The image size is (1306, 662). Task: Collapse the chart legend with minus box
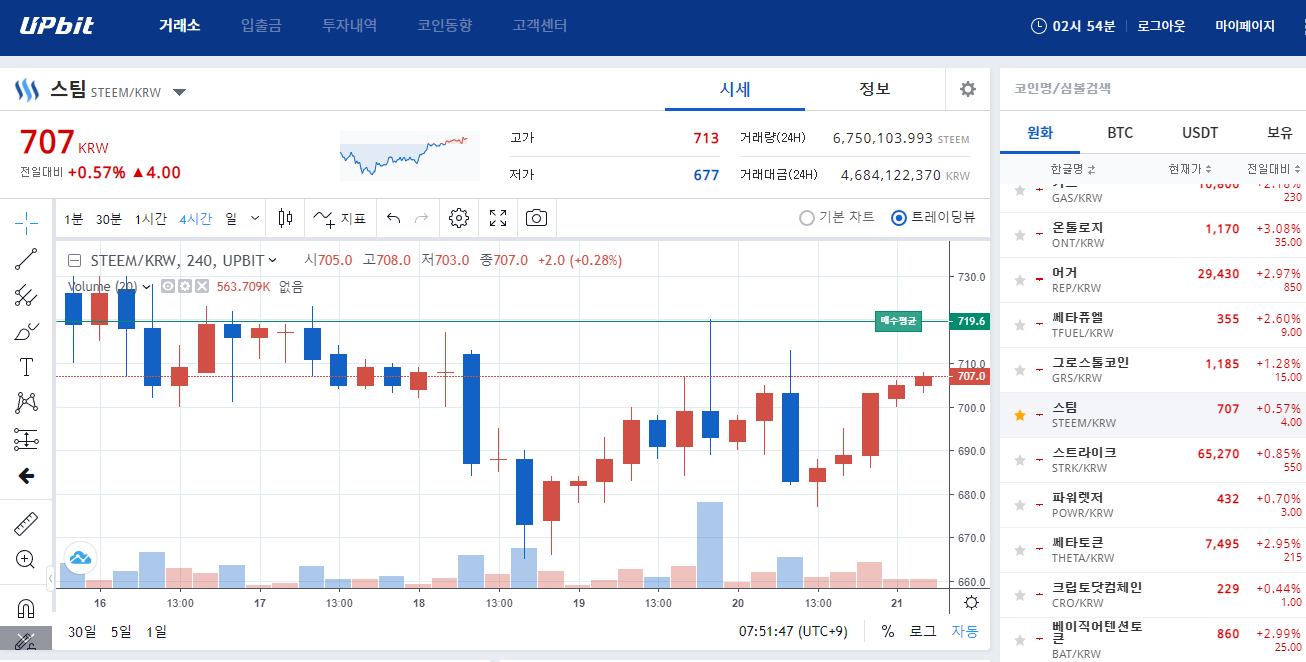(x=74, y=261)
